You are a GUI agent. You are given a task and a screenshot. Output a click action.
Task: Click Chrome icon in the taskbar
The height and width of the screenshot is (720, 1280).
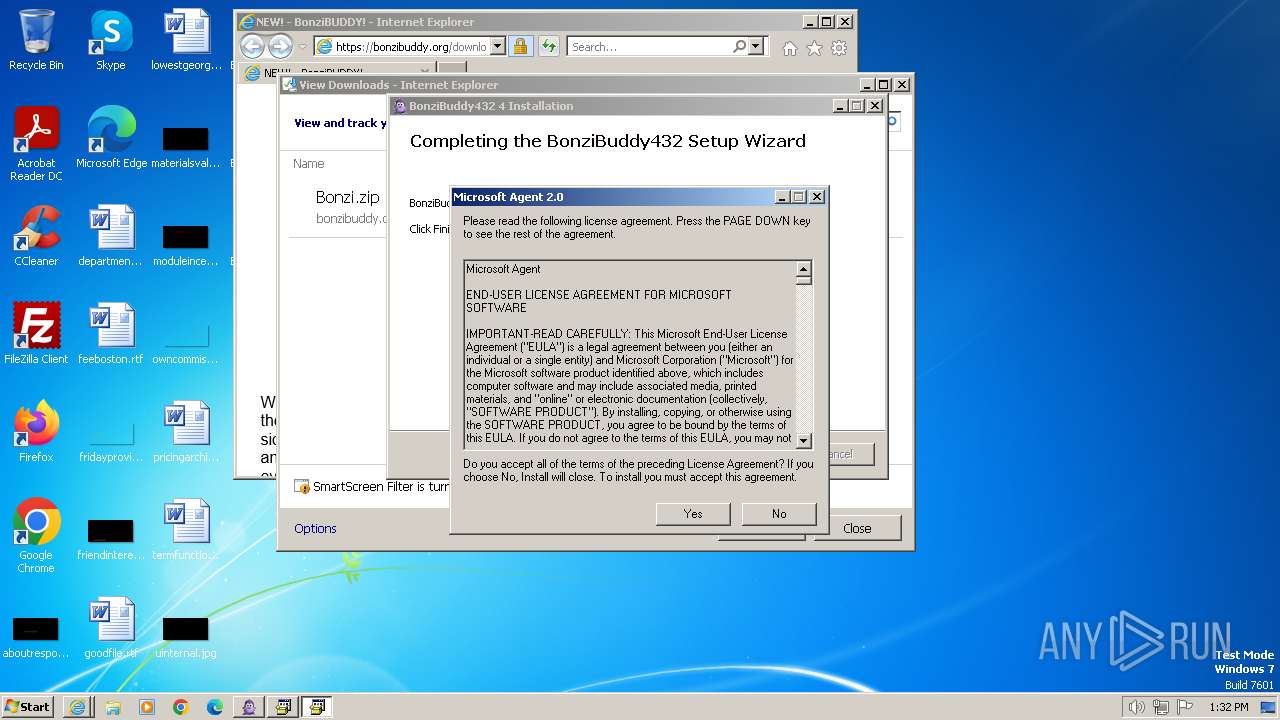pos(180,707)
